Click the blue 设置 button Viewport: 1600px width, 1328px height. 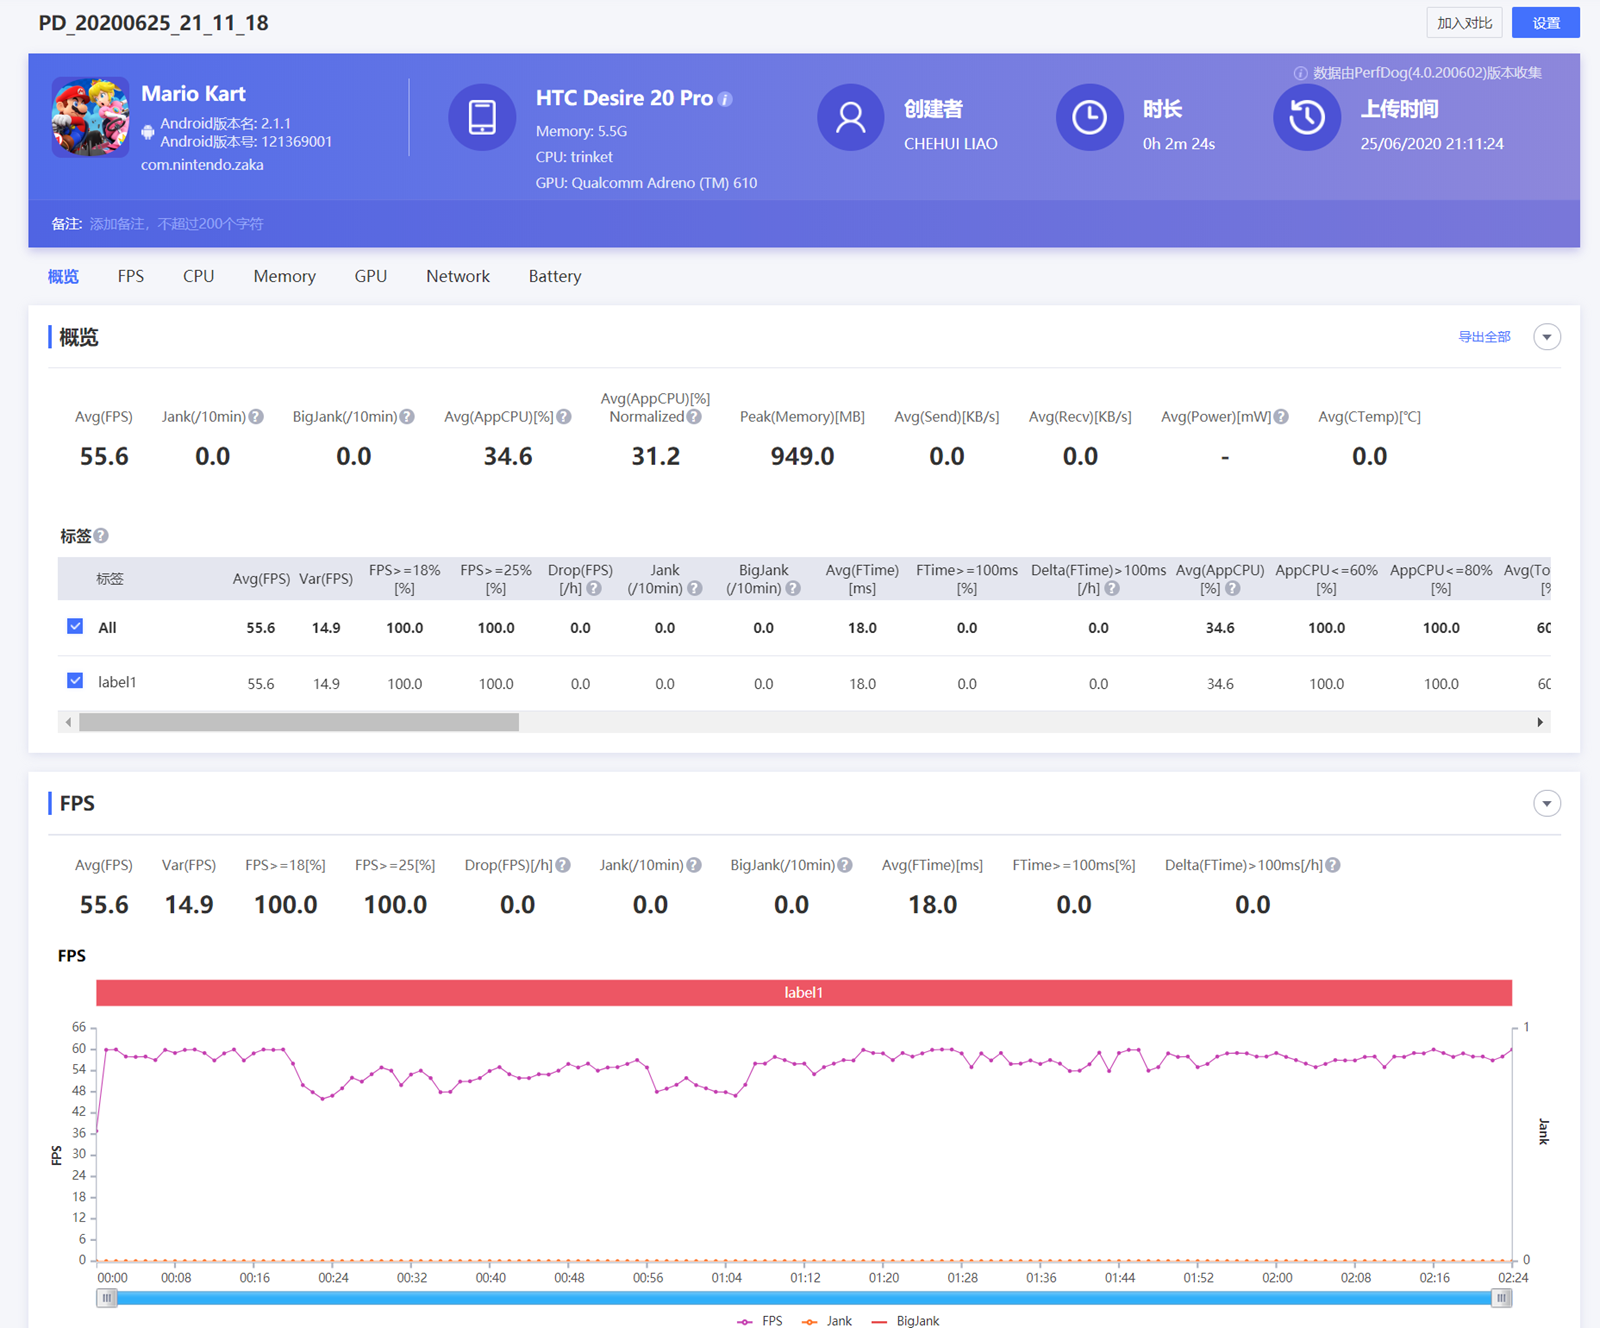(1545, 23)
